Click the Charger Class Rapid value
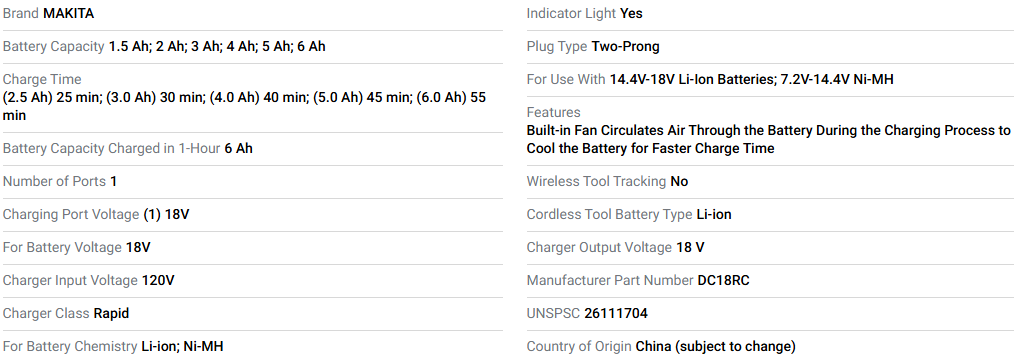This screenshot has height=362, width=1014. pos(111,314)
